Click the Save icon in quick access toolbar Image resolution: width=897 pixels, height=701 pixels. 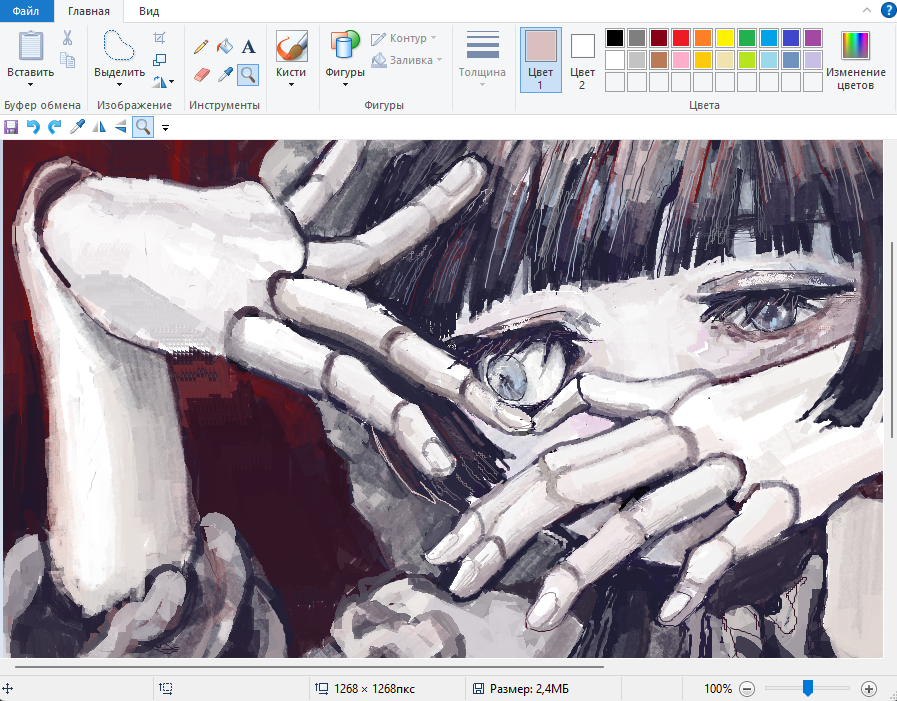click(11, 127)
